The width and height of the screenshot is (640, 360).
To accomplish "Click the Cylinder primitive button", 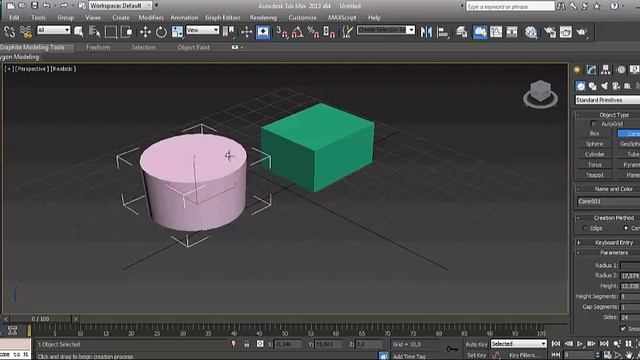I will point(594,154).
